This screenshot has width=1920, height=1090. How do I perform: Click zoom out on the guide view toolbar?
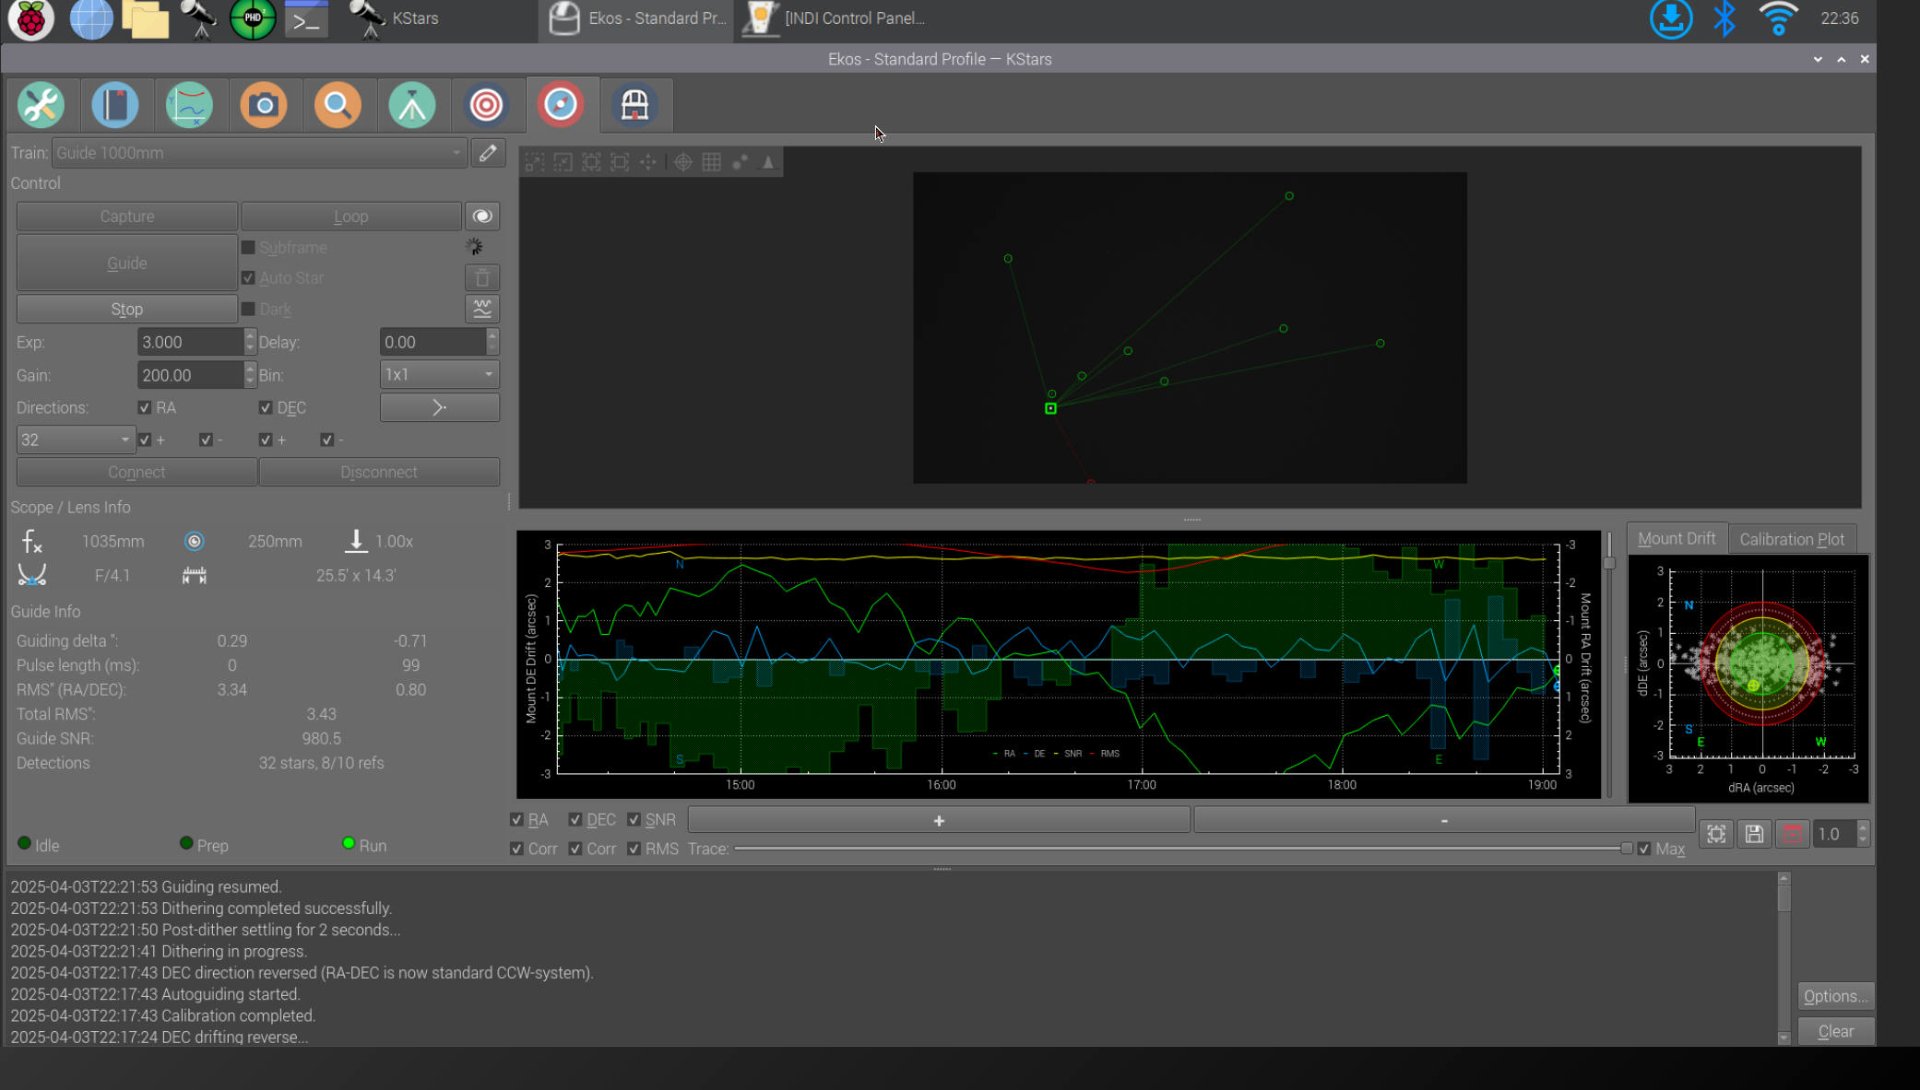tap(563, 162)
